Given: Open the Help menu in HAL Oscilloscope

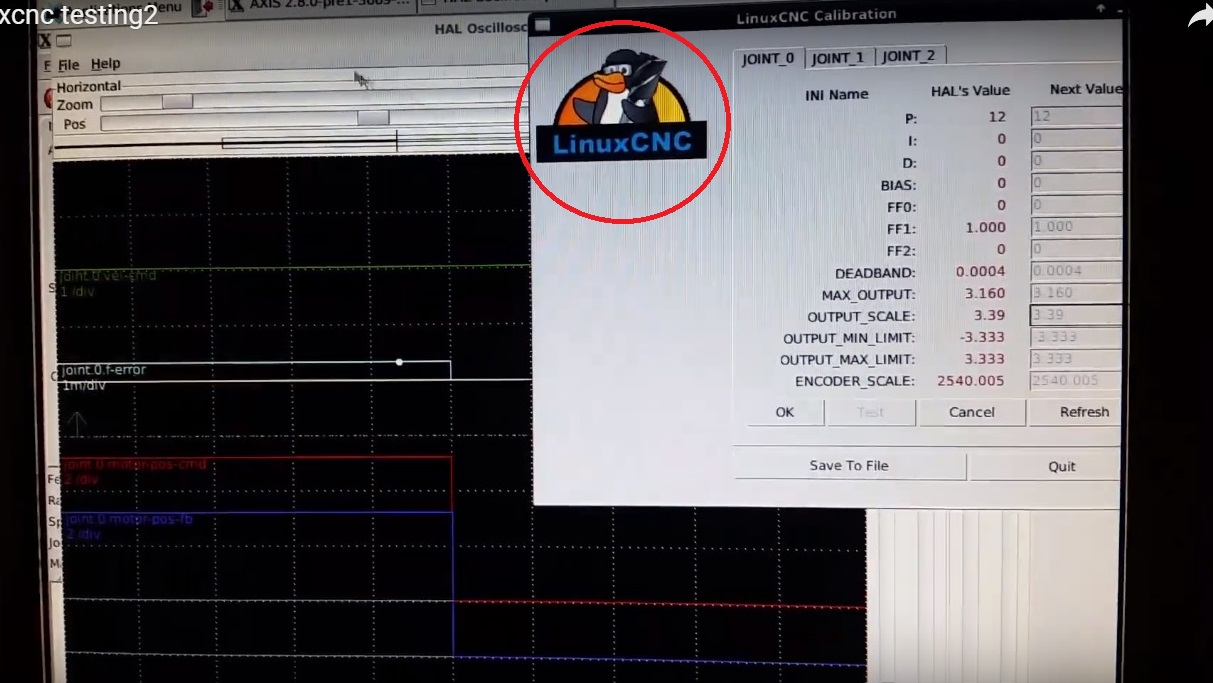Looking at the screenshot, I should (x=105, y=65).
